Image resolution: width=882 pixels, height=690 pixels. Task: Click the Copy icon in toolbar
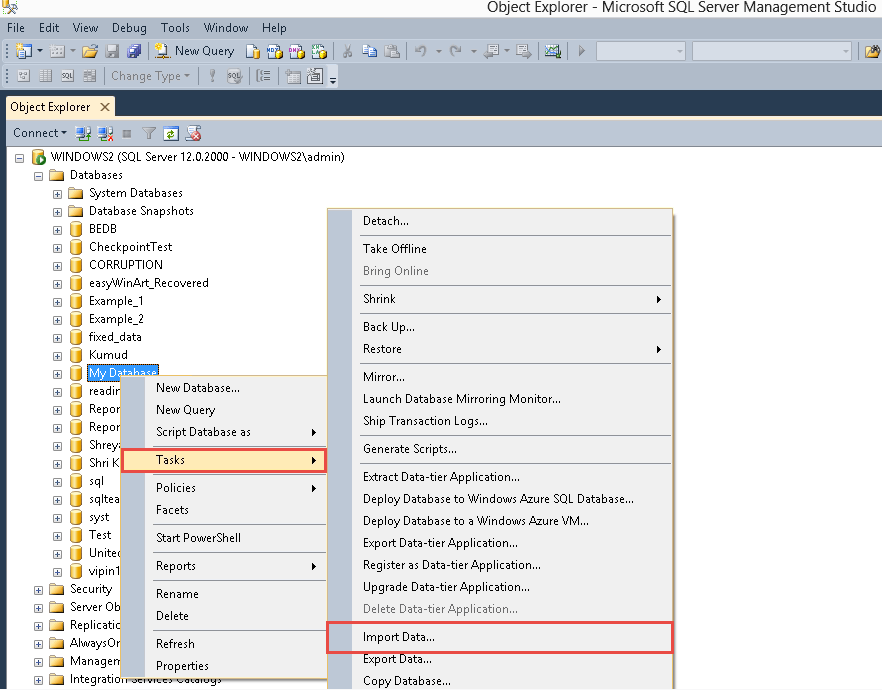pos(370,51)
